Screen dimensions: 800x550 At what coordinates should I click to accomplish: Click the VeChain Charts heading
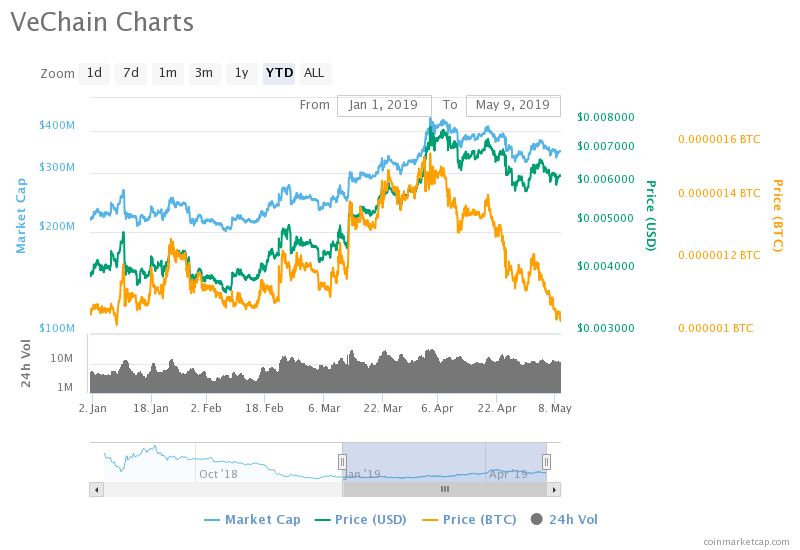(102, 22)
